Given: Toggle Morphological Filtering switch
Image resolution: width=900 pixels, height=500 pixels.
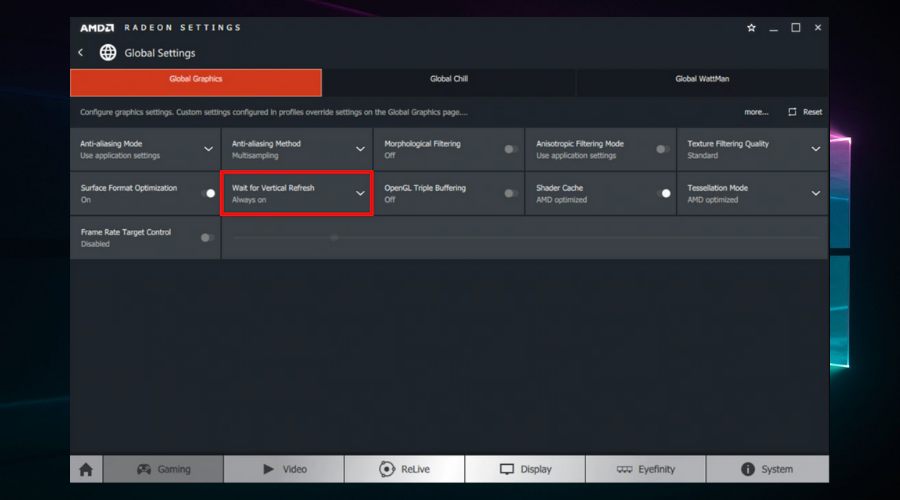Looking at the screenshot, I should 510,149.
